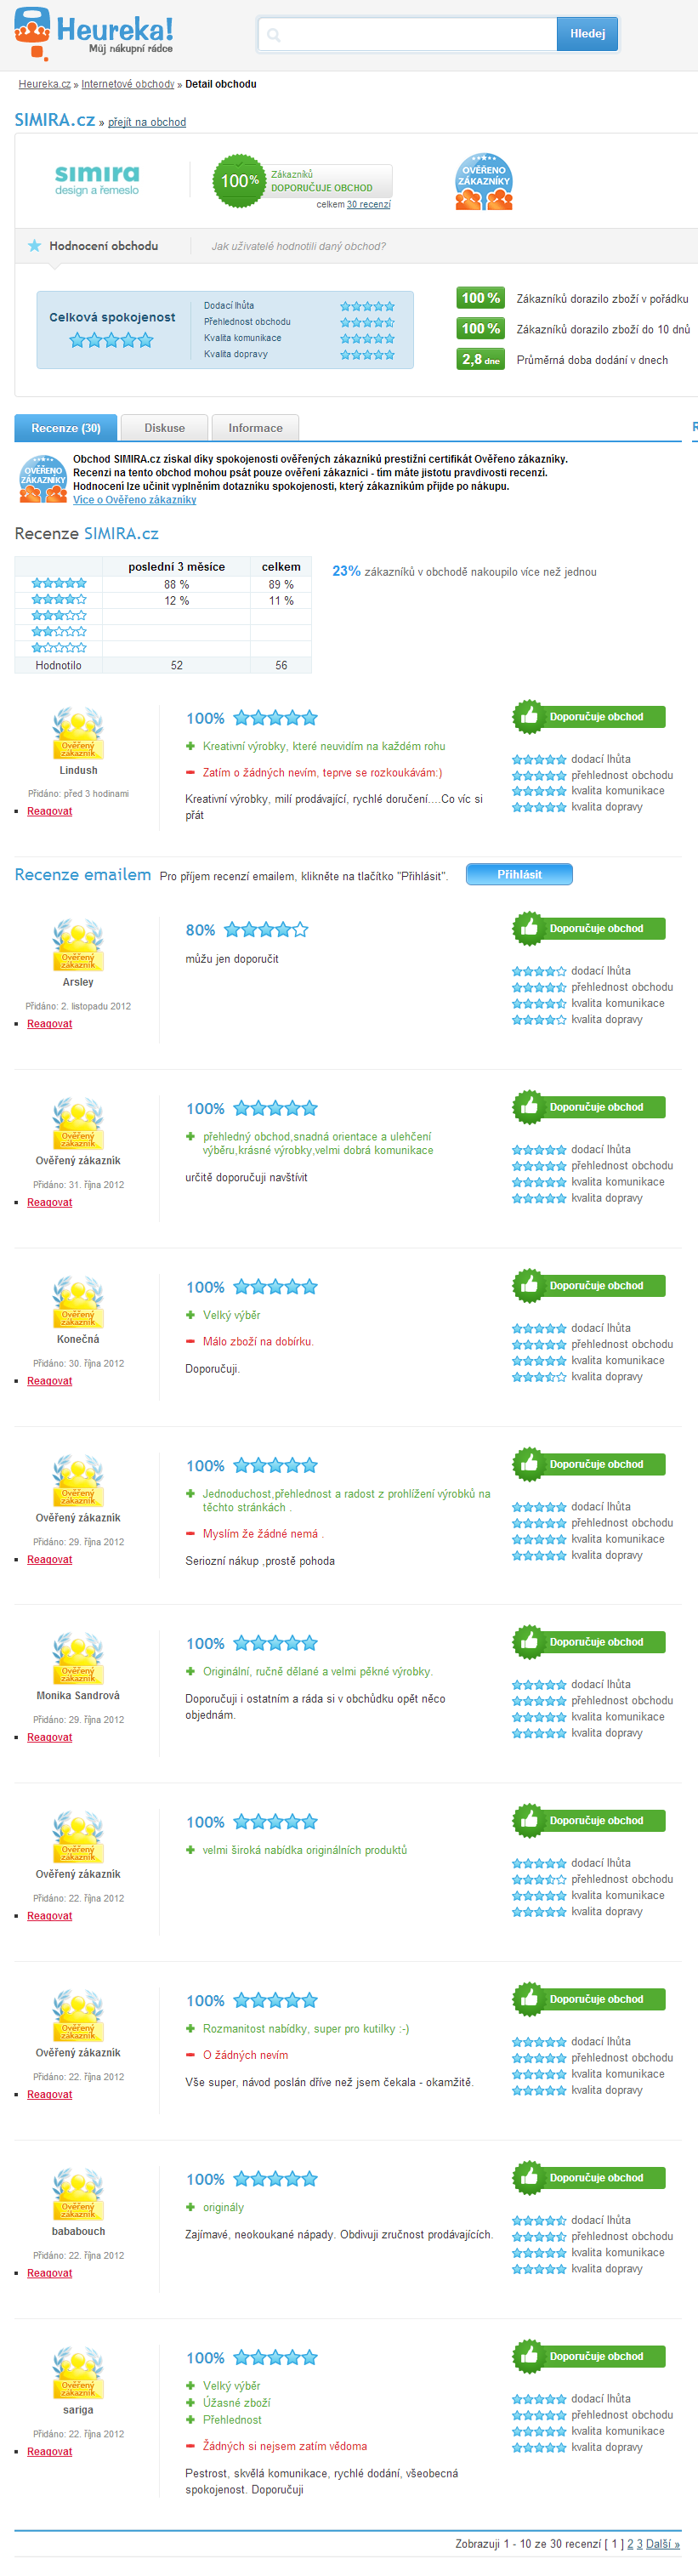Screen dimensions: 698x2576
Task: Click the magnifier icon in search box
Action: (x=274, y=35)
